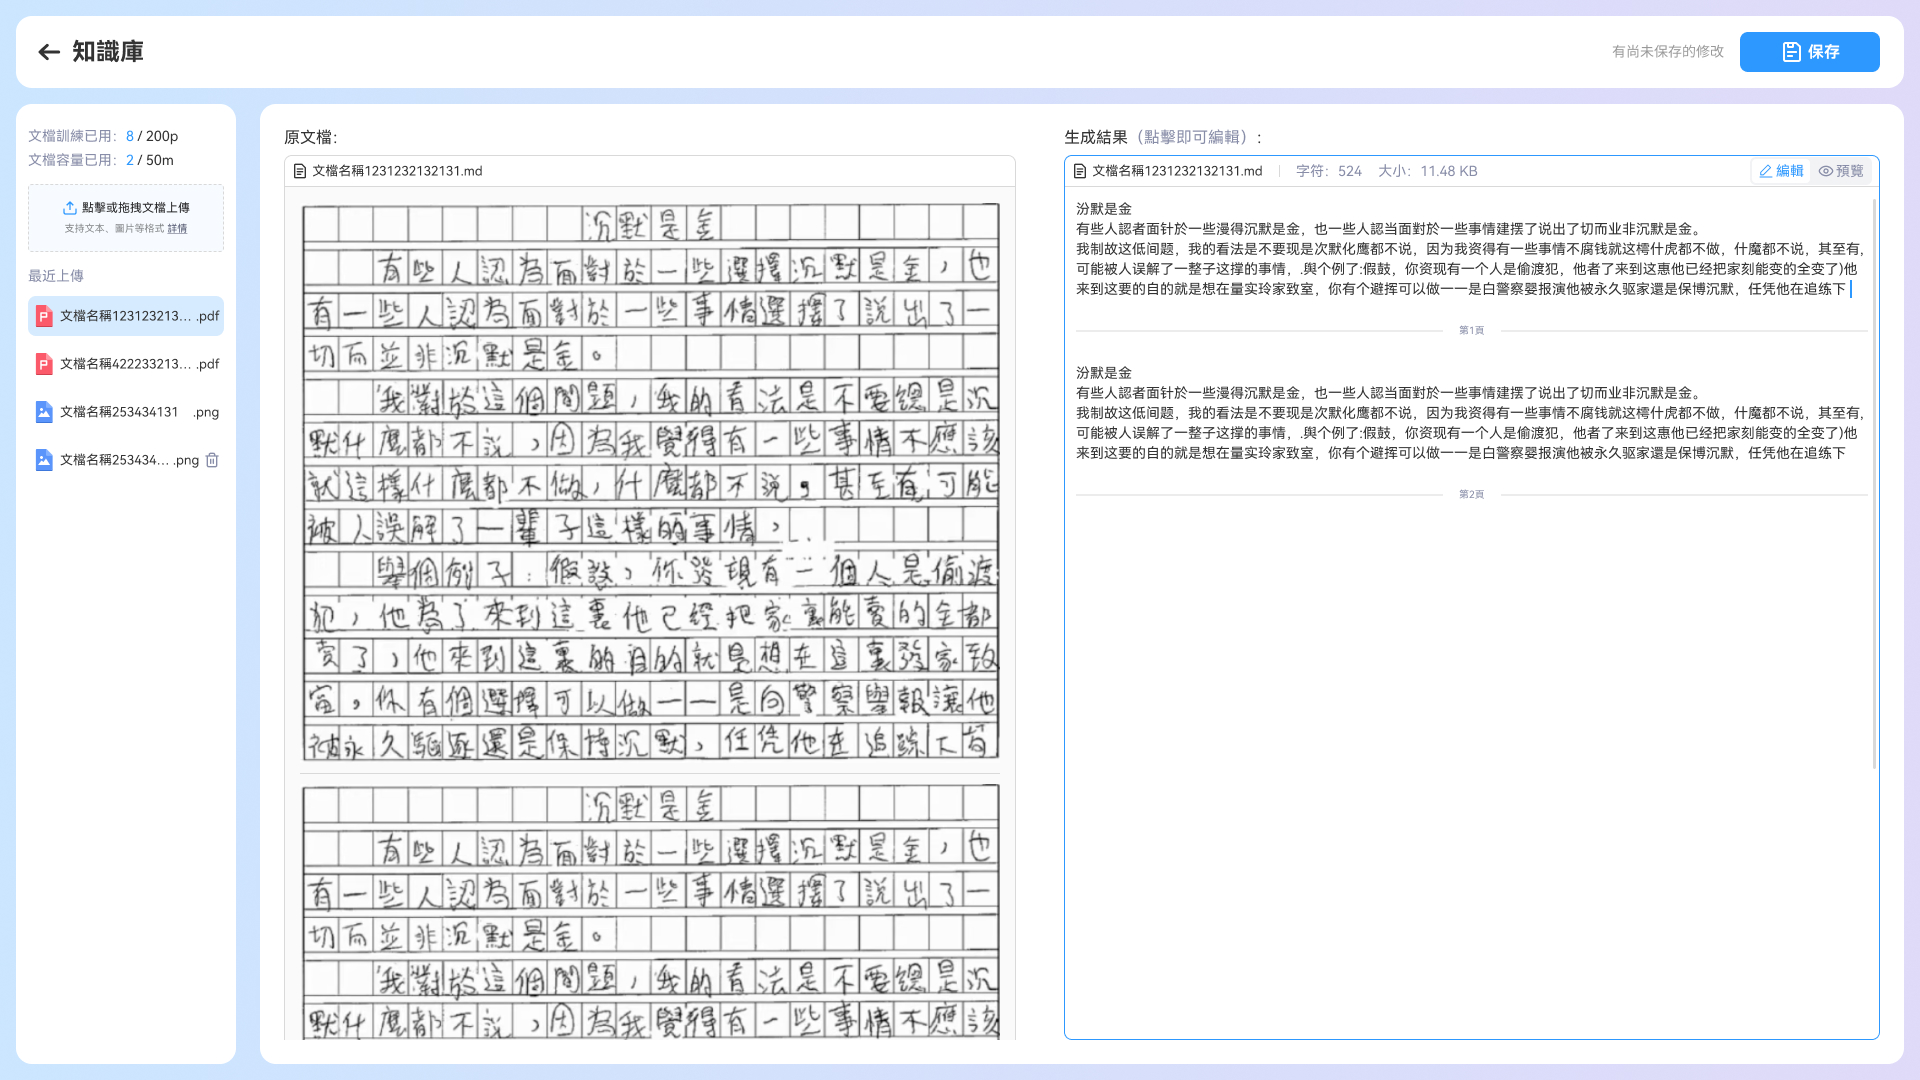Select the PDF icon of 文檔名稱123123213
Viewport: 1920px width, 1080px height.
(44, 316)
